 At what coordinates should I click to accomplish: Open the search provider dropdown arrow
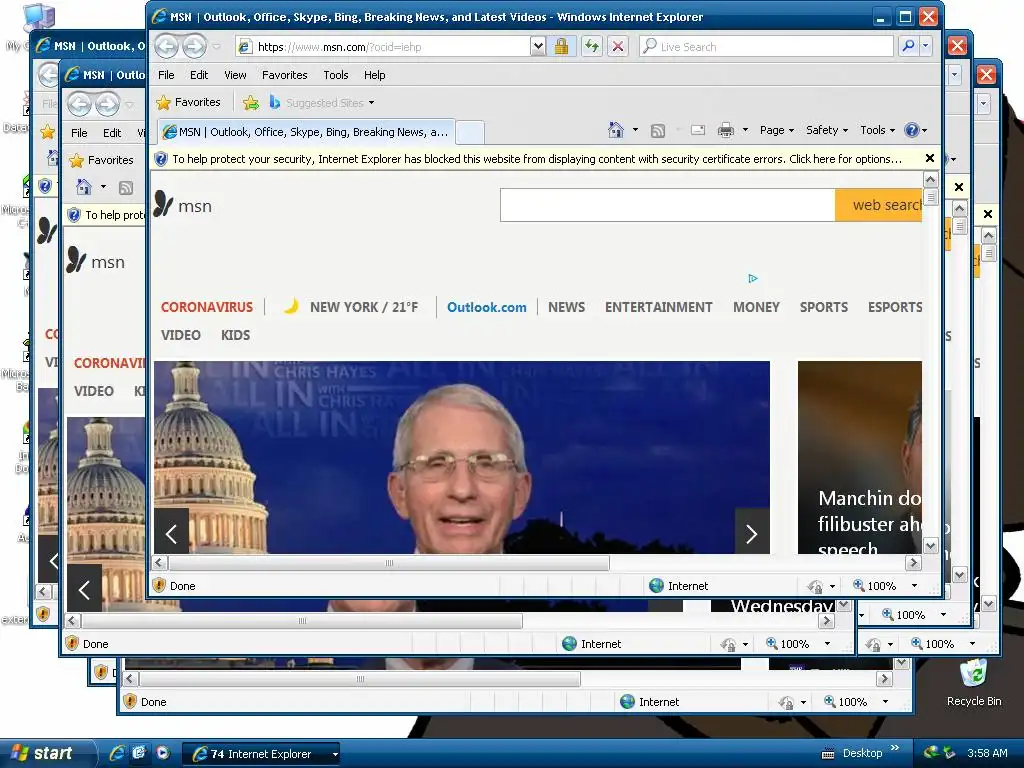(925, 46)
